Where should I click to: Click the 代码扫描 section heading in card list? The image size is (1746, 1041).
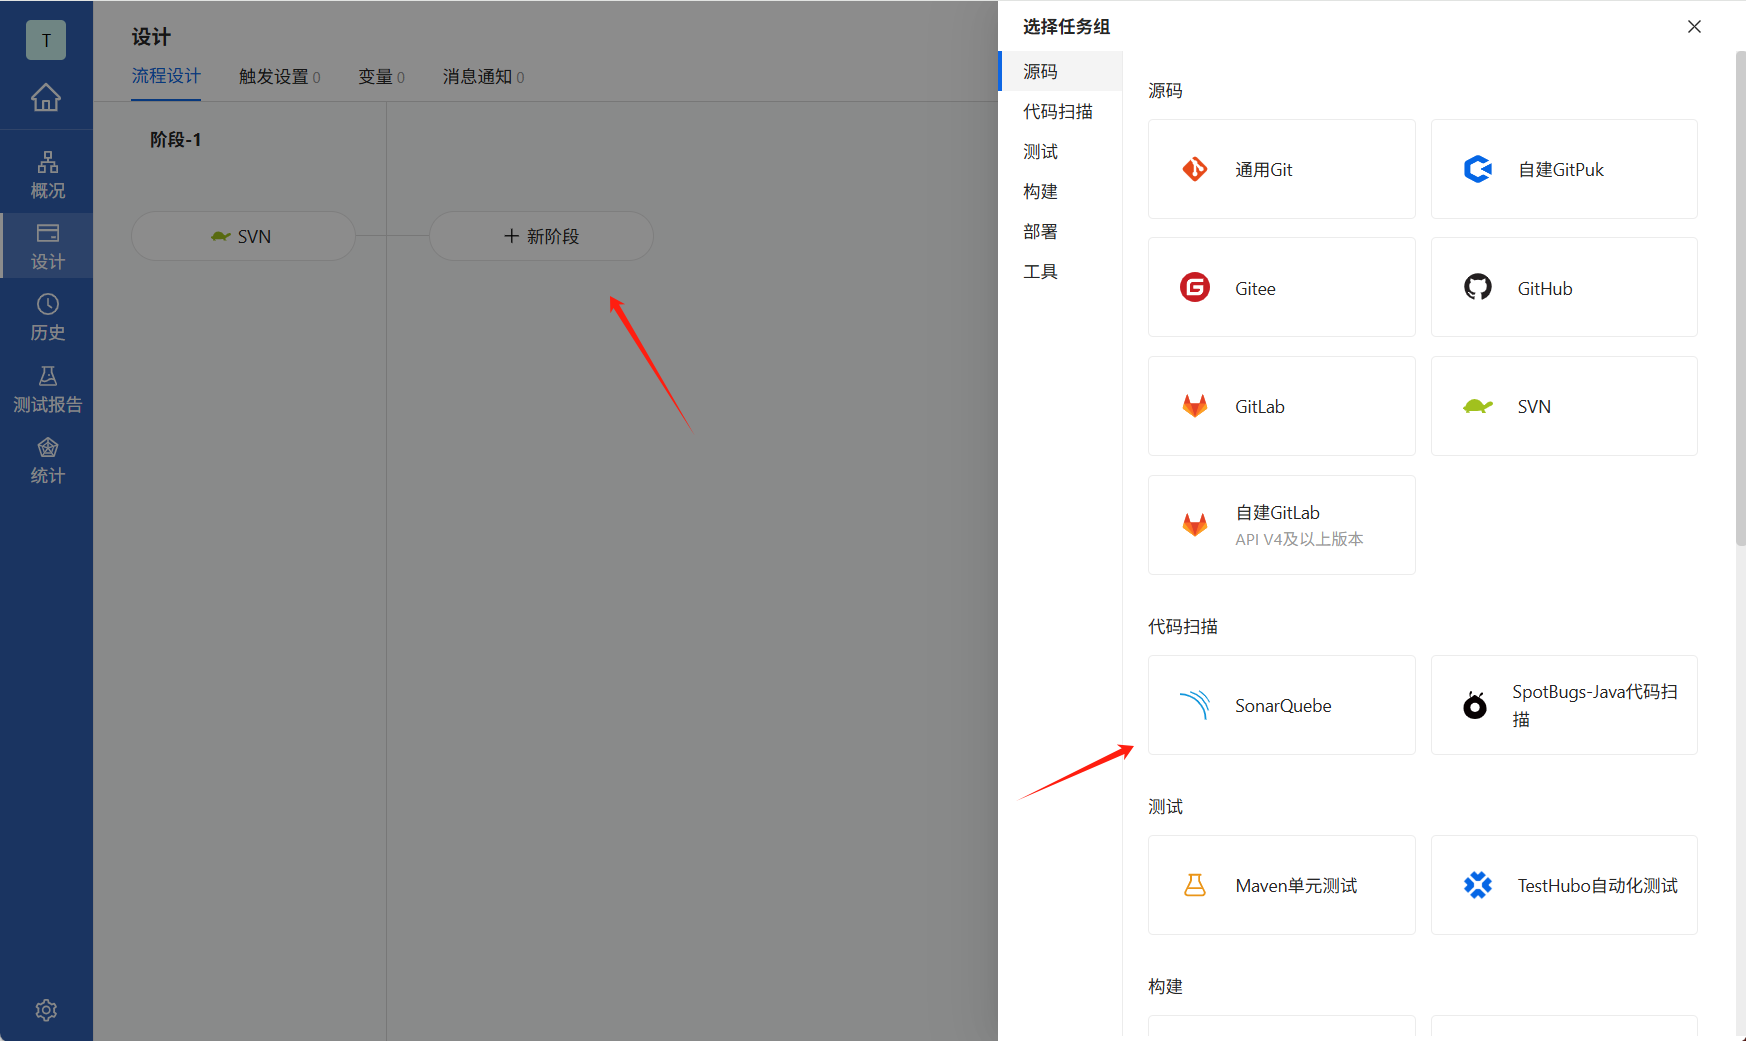(1183, 626)
